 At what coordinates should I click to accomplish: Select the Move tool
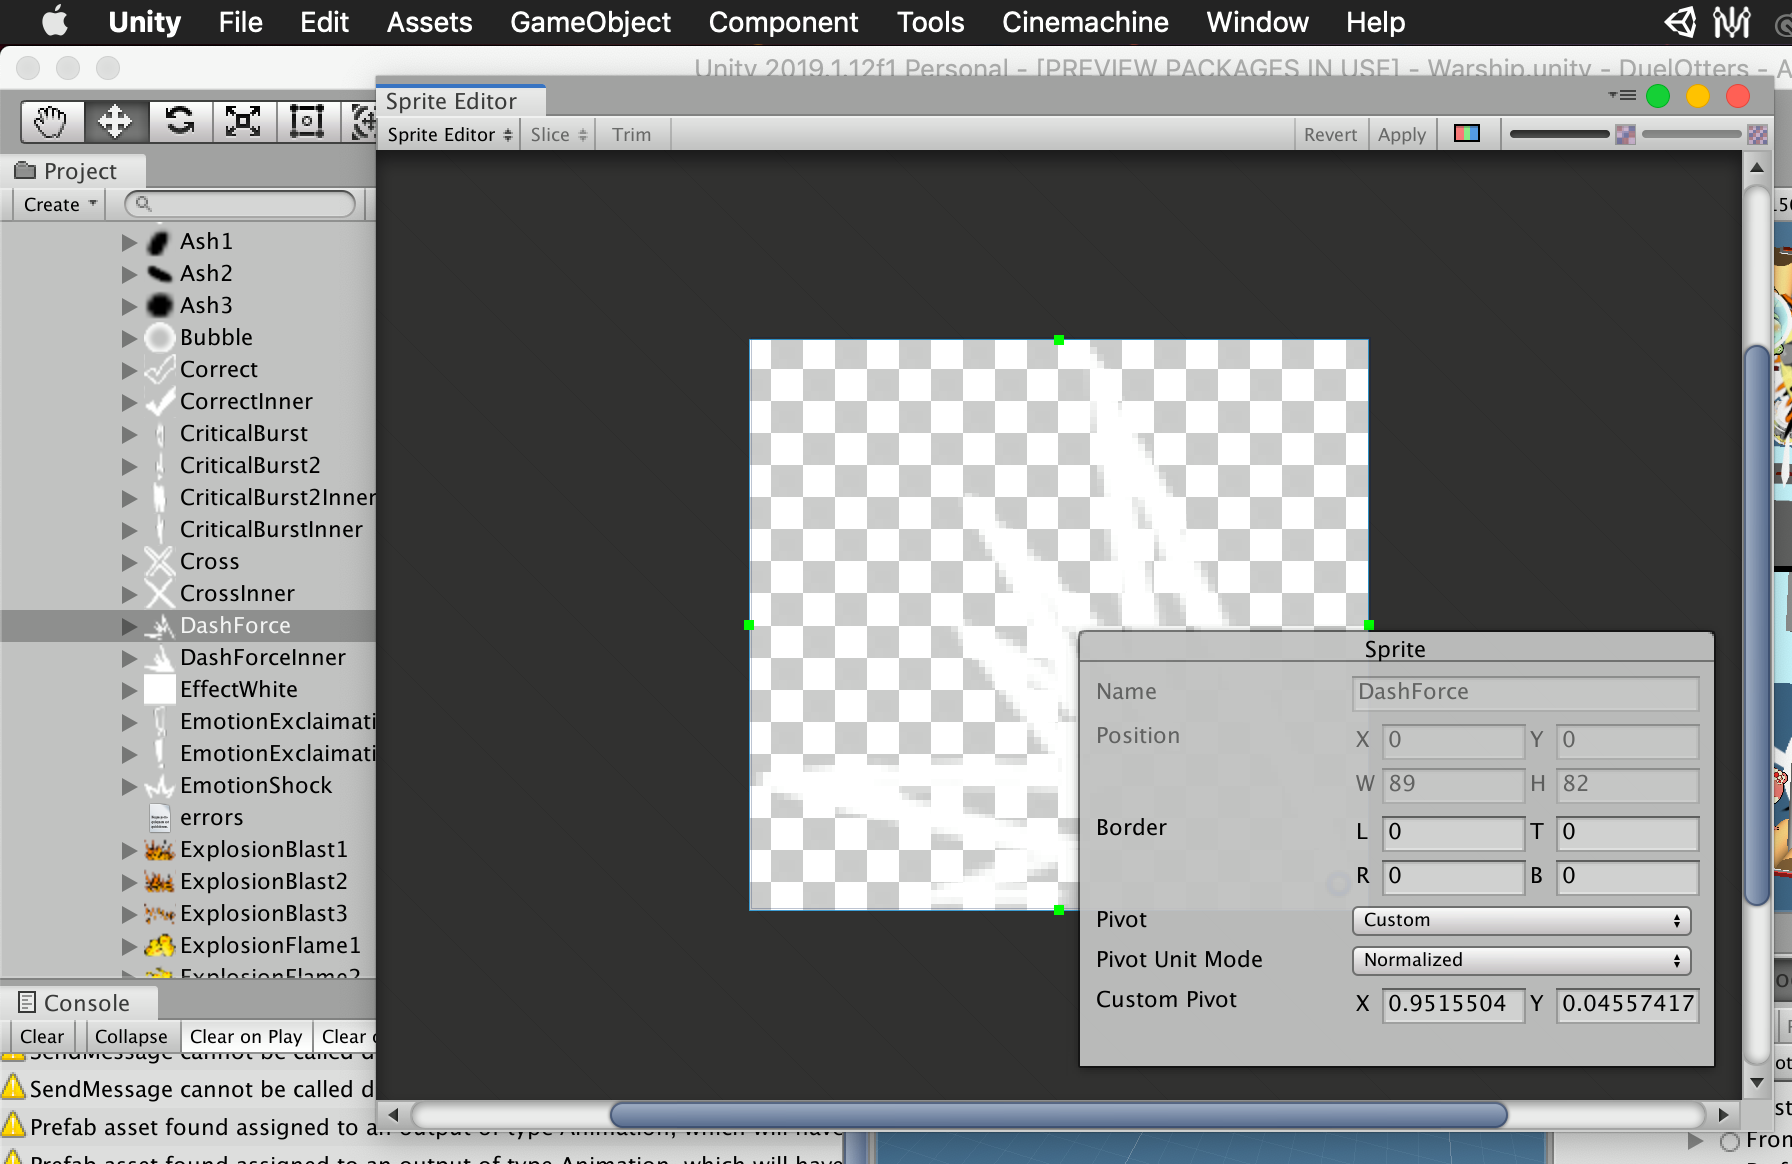coord(116,122)
